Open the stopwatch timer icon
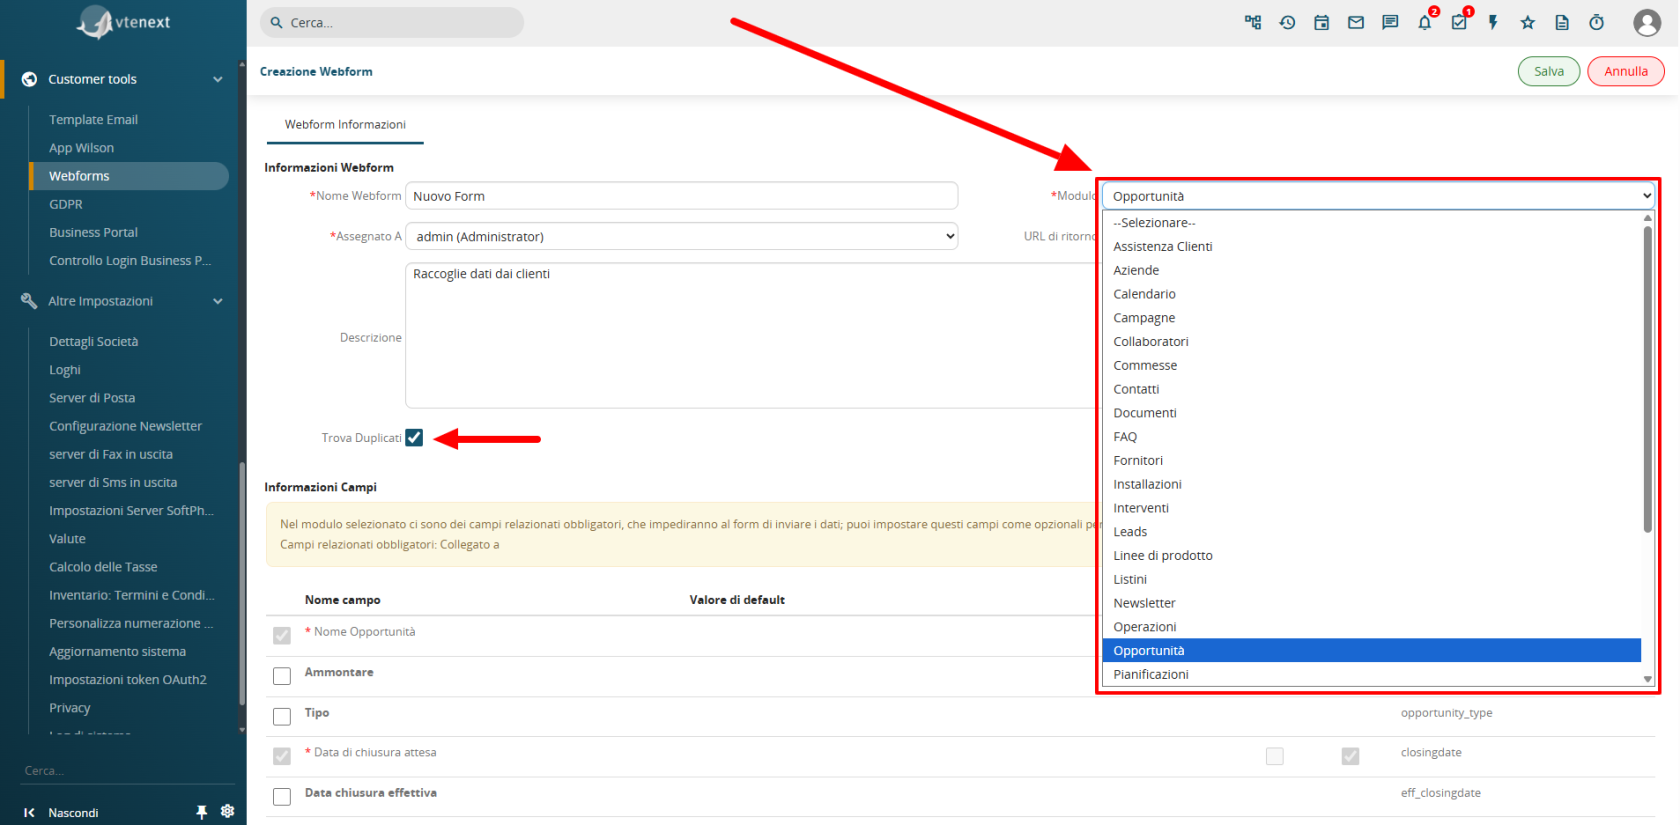This screenshot has width=1680, height=825. pyautogui.click(x=1596, y=22)
